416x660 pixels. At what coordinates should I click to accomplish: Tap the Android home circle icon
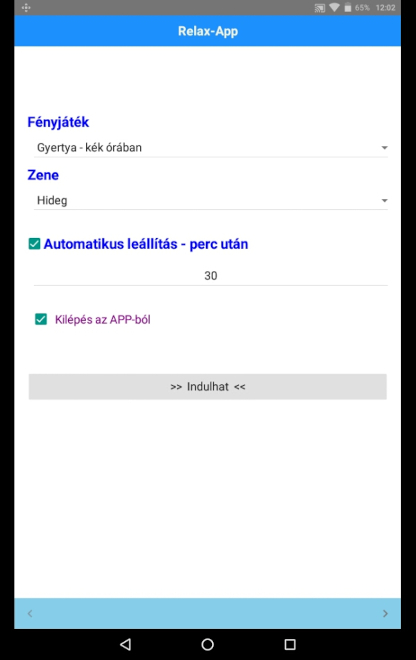208,644
